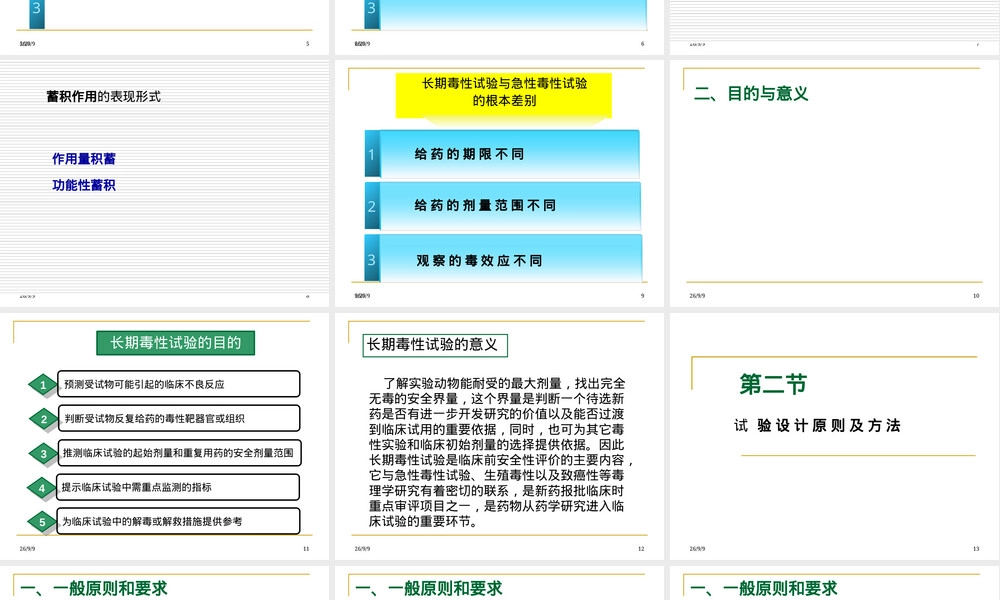Click bar 3 观察的毒效应不同

coord(503,258)
